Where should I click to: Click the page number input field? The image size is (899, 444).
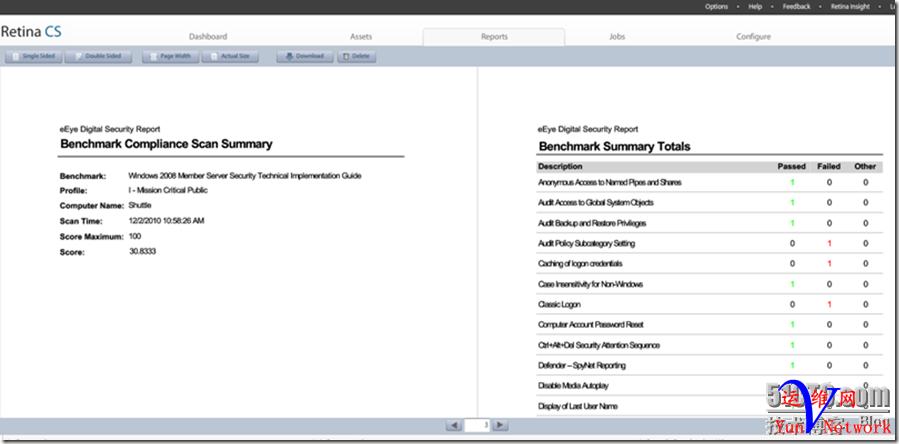477,425
